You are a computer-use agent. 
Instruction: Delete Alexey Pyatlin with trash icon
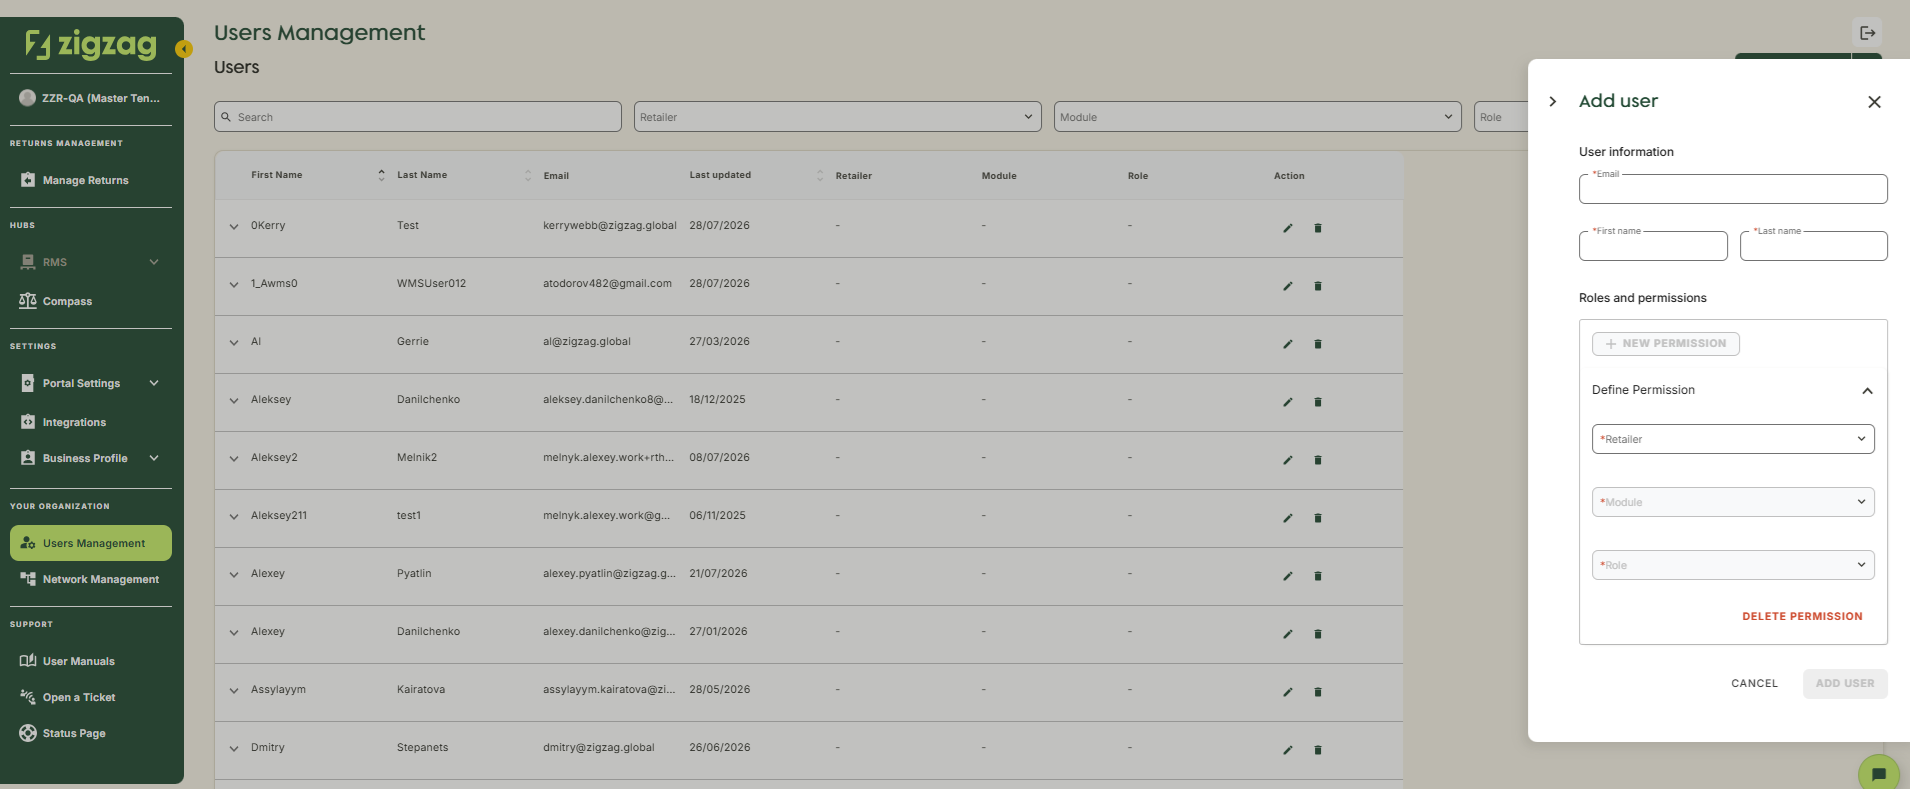pos(1318,576)
